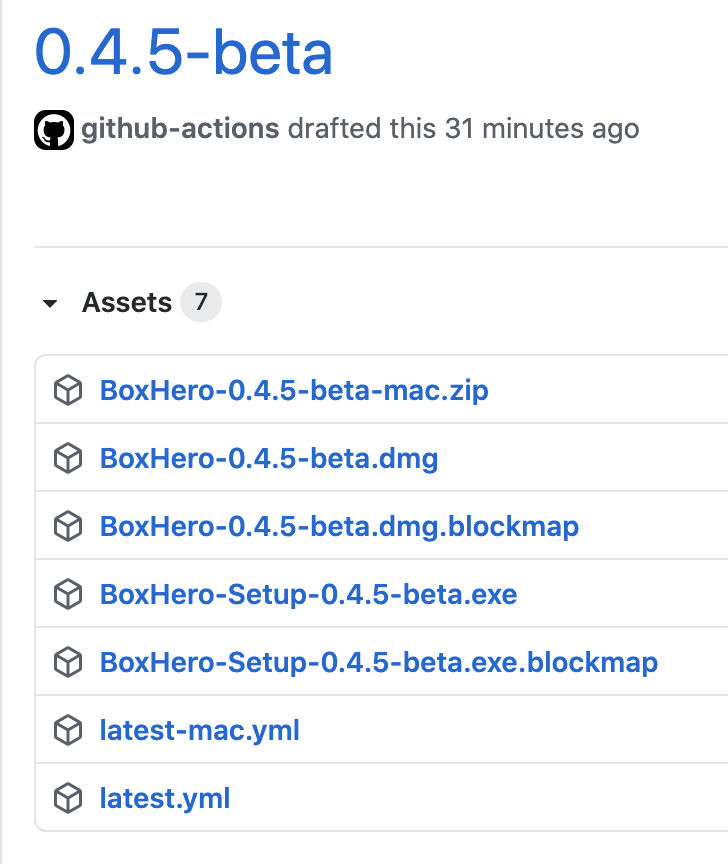Image resolution: width=728 pixels, height=864 pixels.
Task: Click package icon beside latest-mac.yml
Action: tap(67, 731)
